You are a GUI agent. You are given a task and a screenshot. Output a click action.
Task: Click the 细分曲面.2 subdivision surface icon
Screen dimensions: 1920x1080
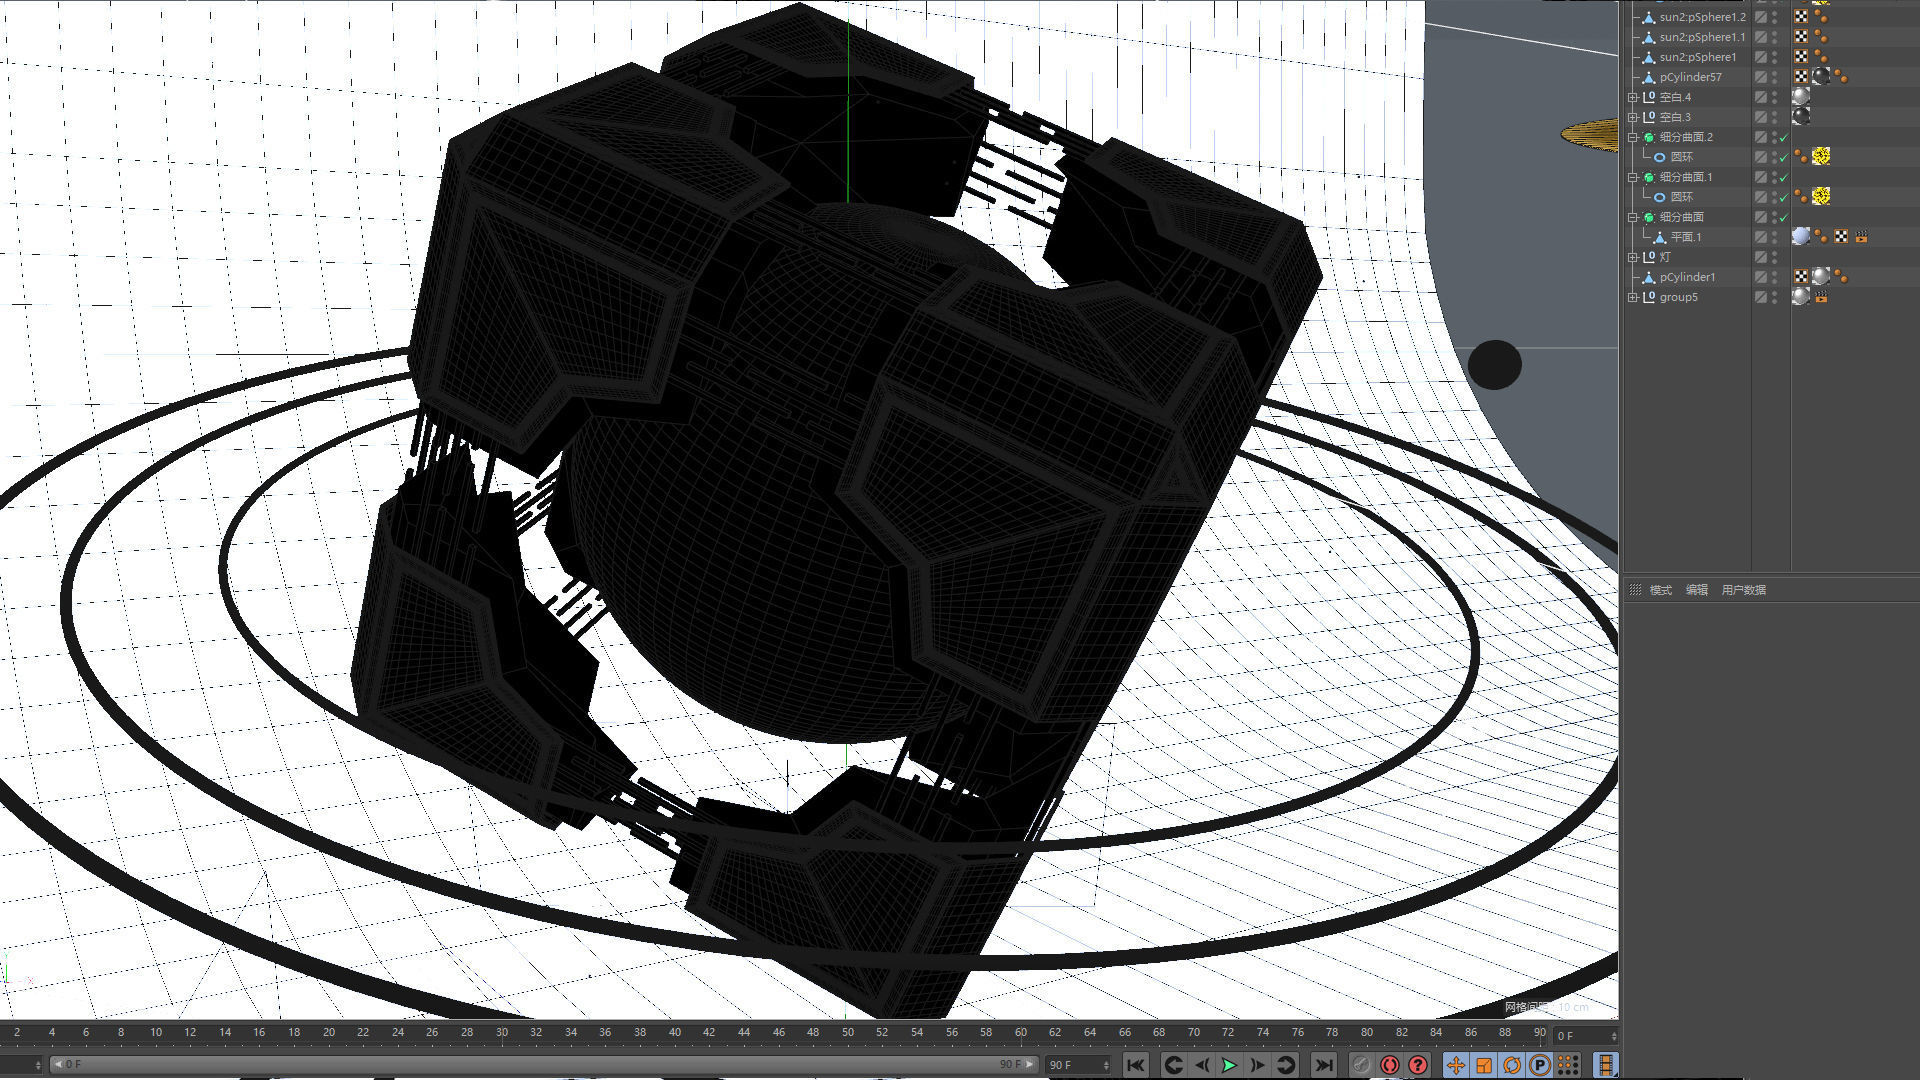coord(1647,137)
